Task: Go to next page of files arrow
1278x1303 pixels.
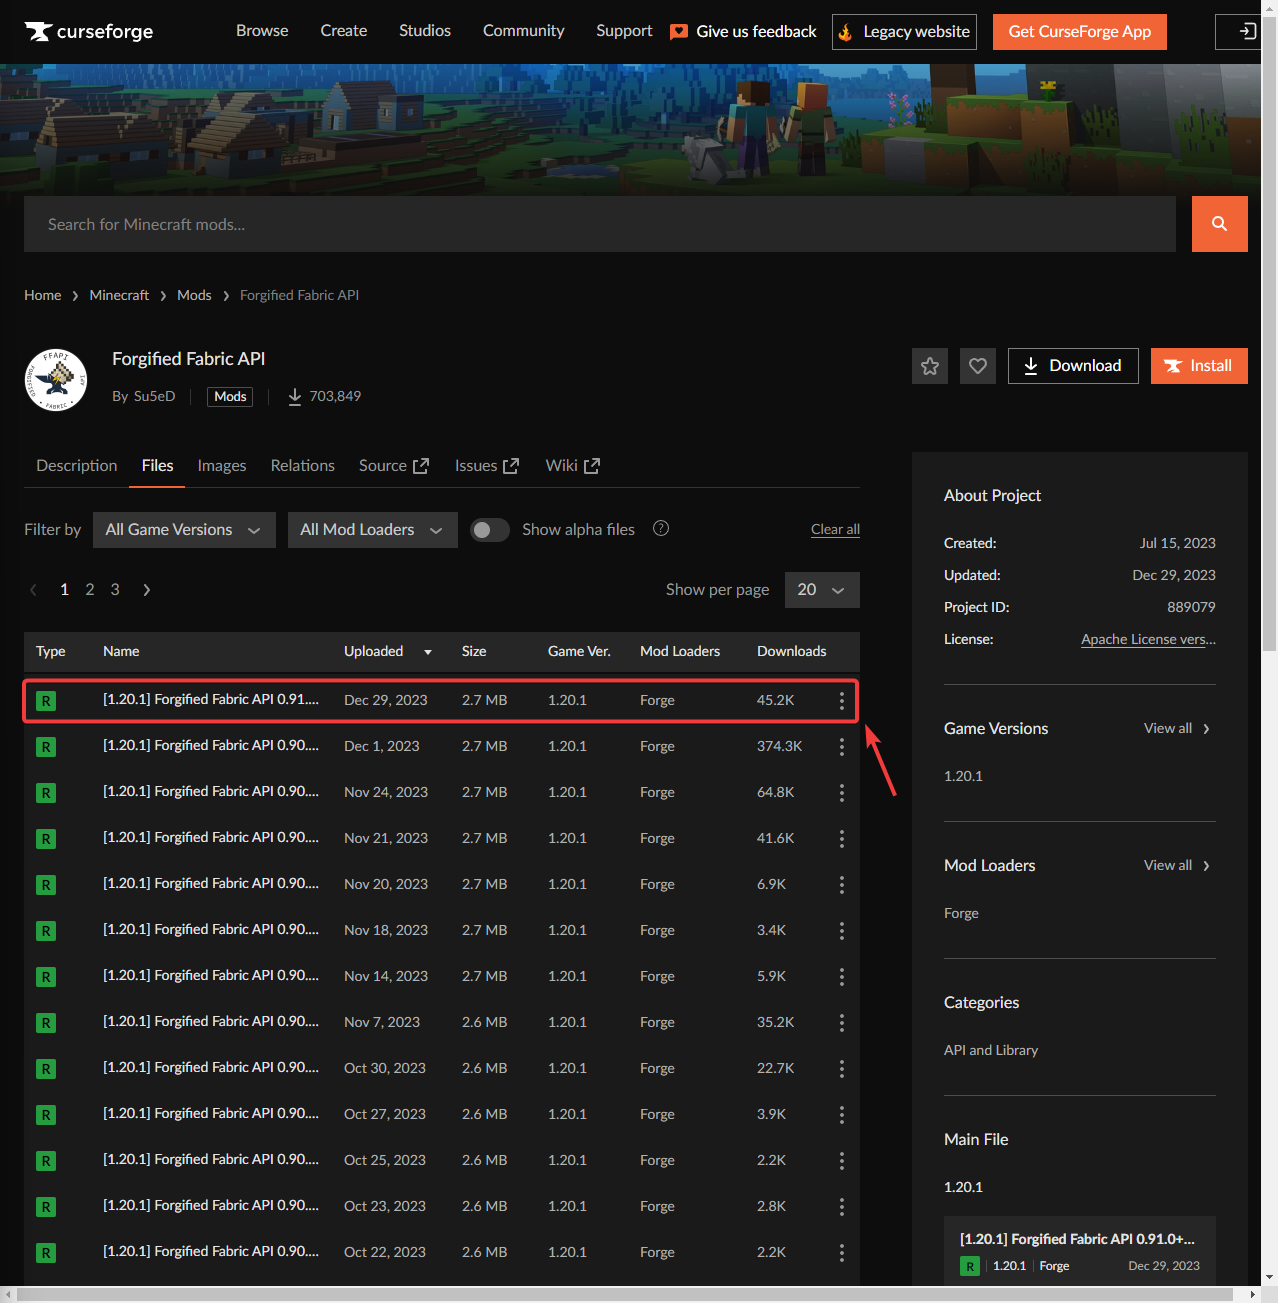Action: point(147,590)
